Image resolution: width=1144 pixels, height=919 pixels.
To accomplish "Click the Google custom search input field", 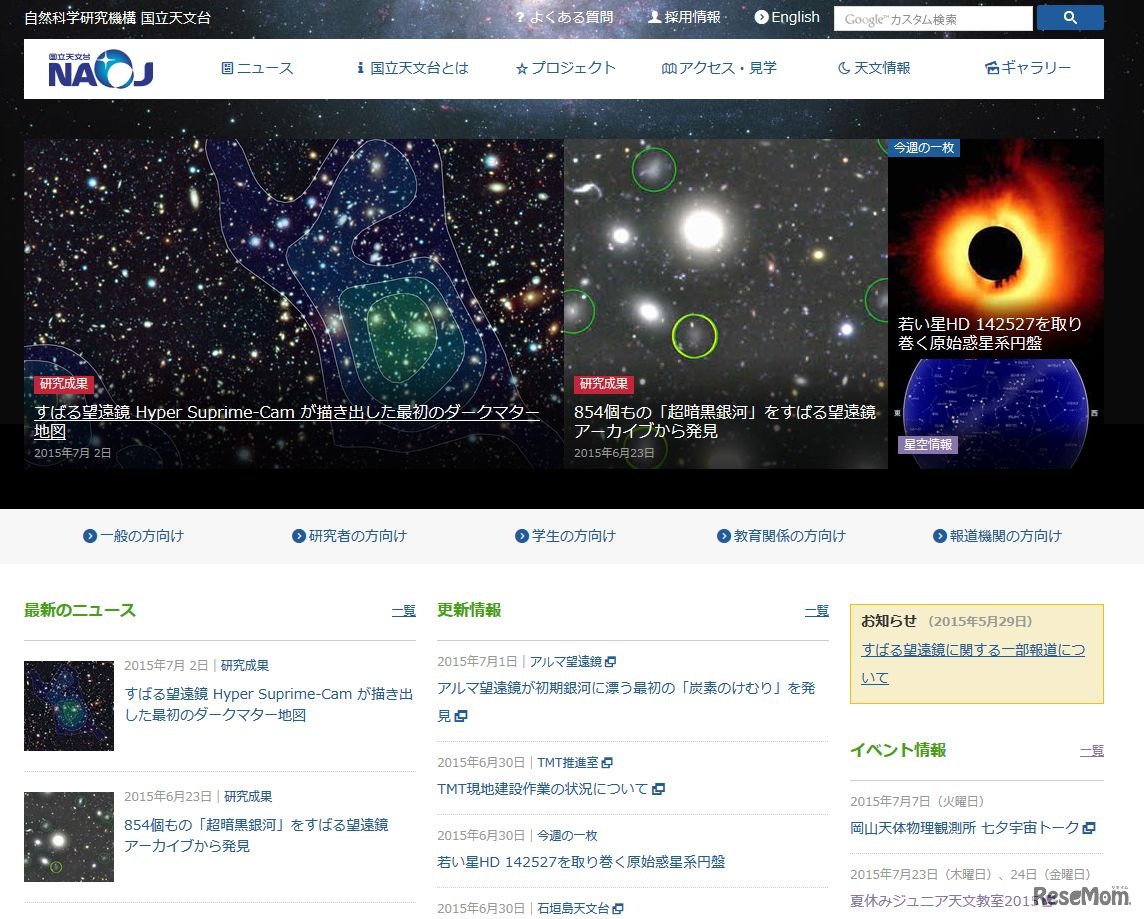I will tap(933, 17).
